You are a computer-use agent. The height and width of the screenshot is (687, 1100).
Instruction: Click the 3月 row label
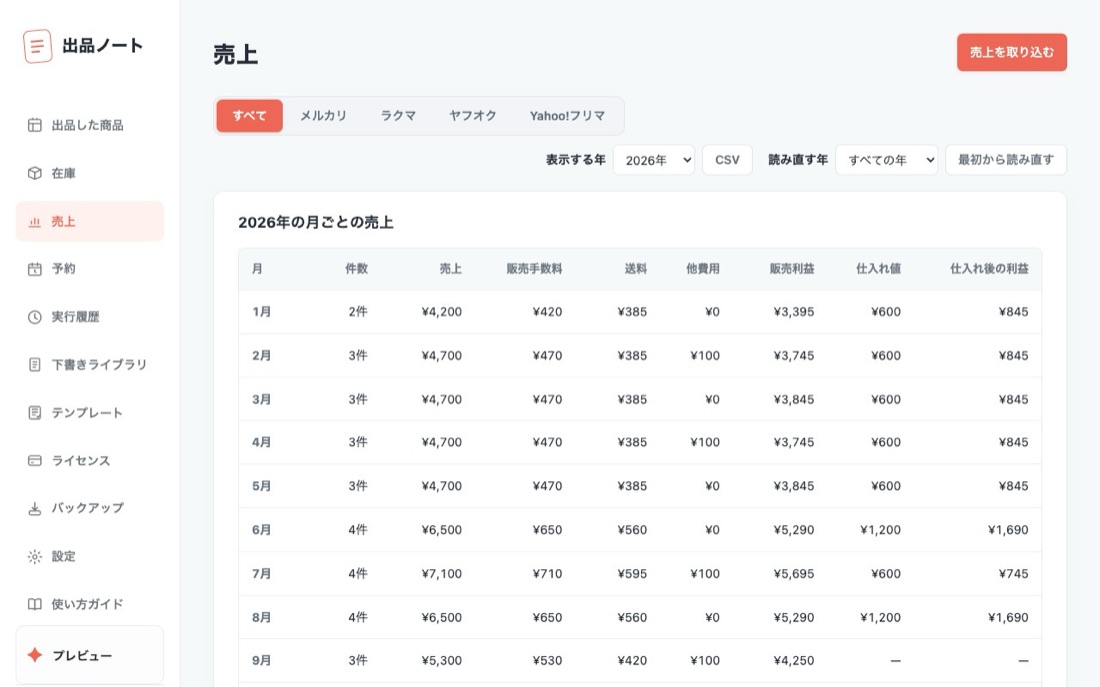tap(261, 399)
